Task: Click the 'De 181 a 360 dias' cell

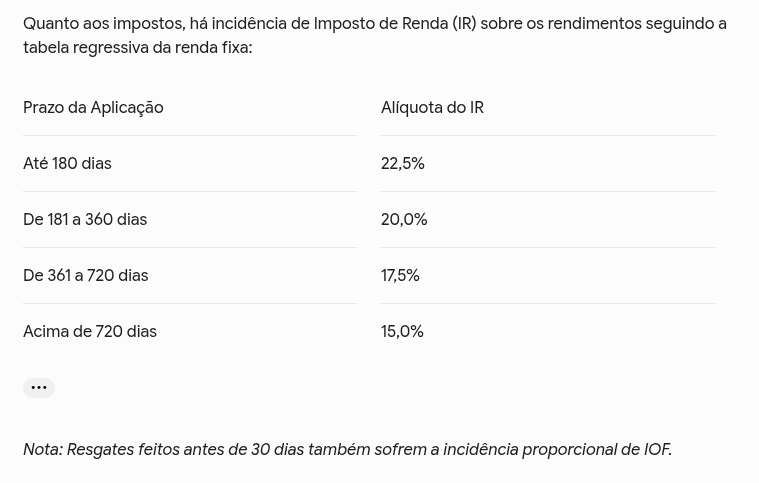Action: (85, 220)
